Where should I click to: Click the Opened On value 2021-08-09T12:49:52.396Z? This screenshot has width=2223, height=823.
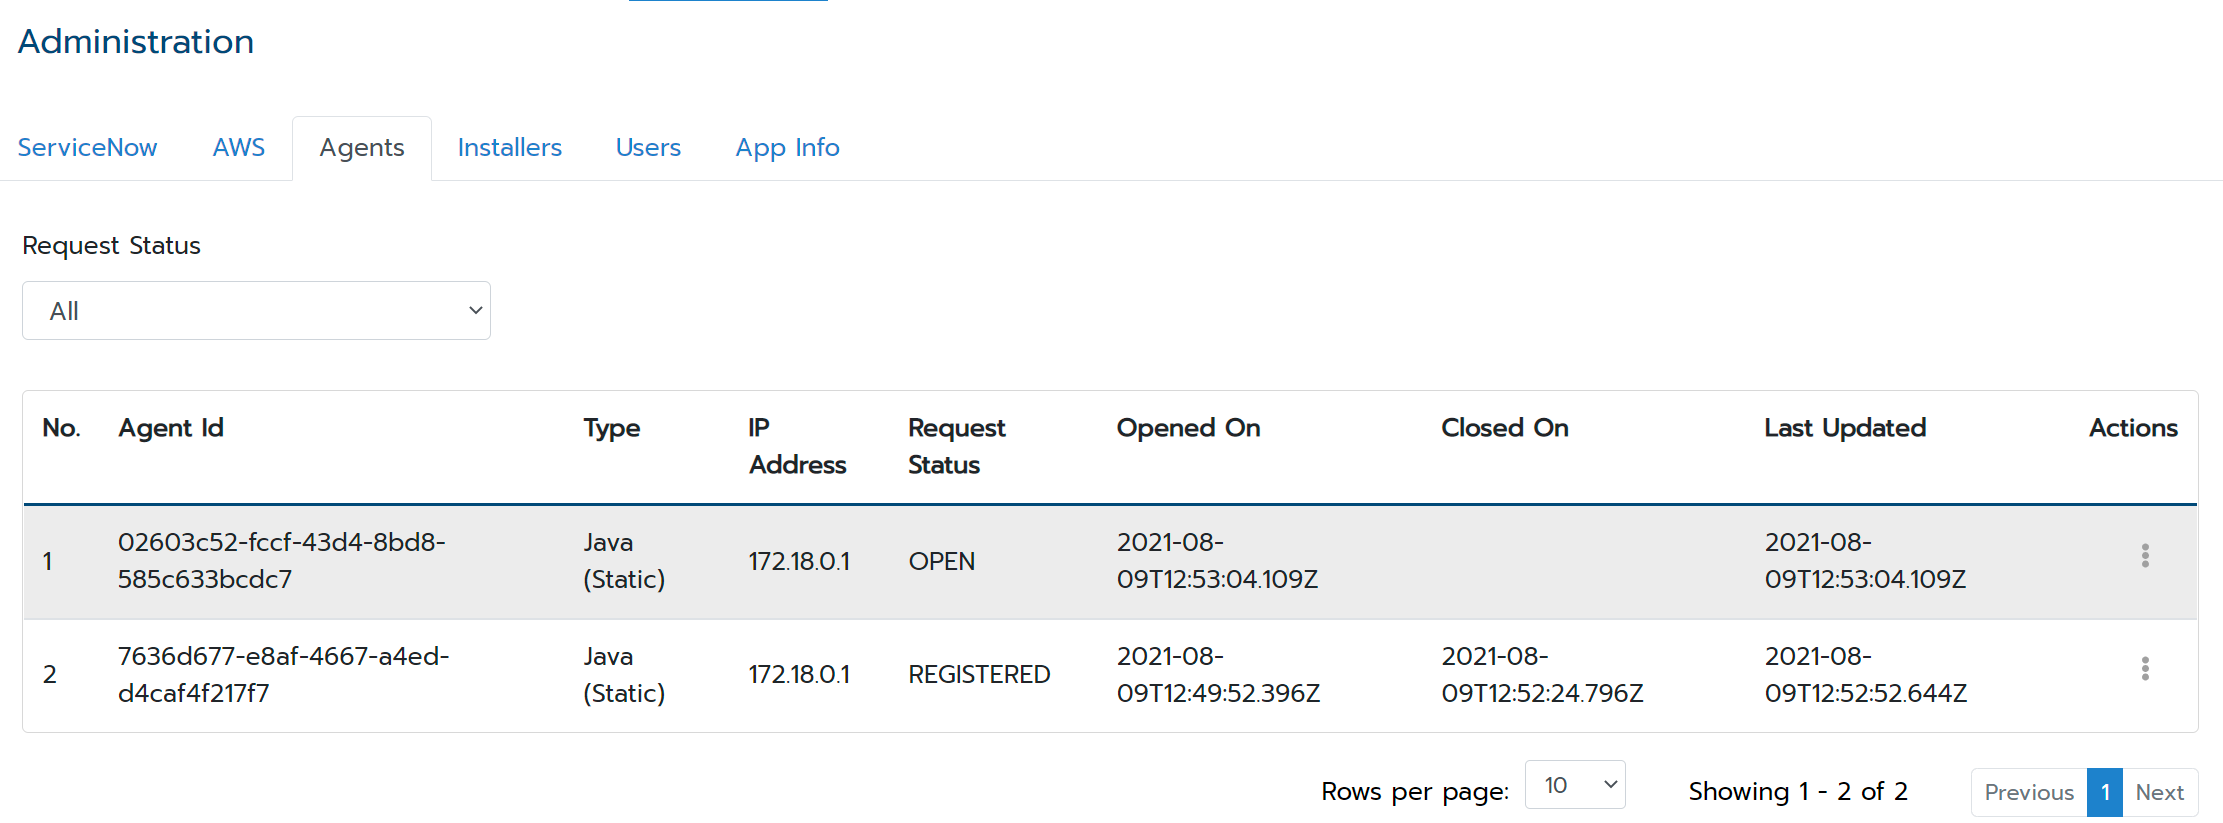(x=1218, y=675)
